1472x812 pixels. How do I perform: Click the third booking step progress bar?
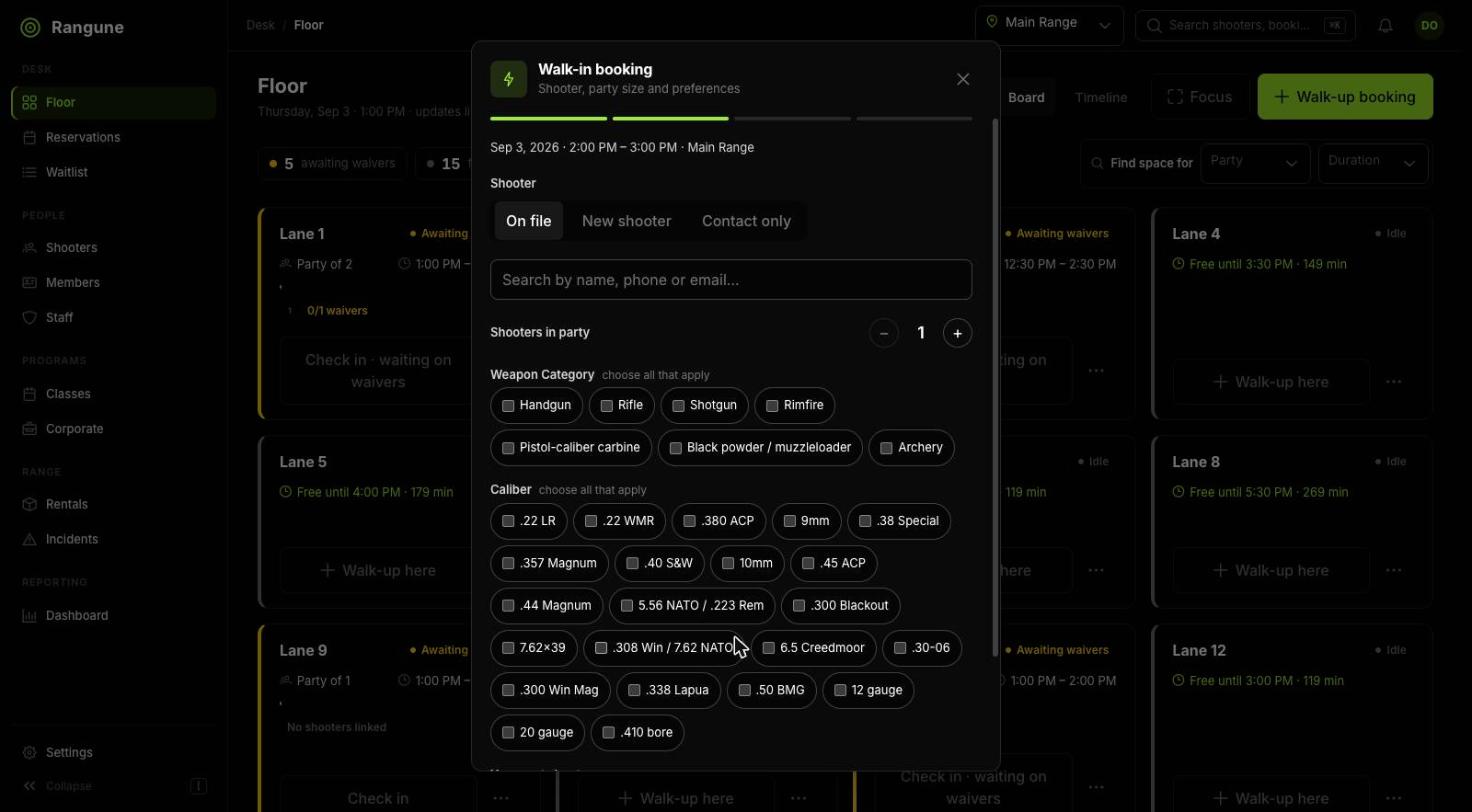(792, 119)
